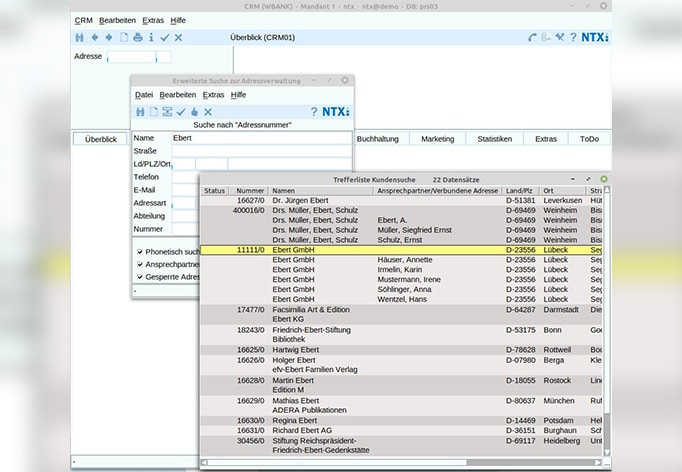Viewport: 682px width, 472px height.
Task: Go to next record with right arrow icon
Action: click(x=109, y=37)
